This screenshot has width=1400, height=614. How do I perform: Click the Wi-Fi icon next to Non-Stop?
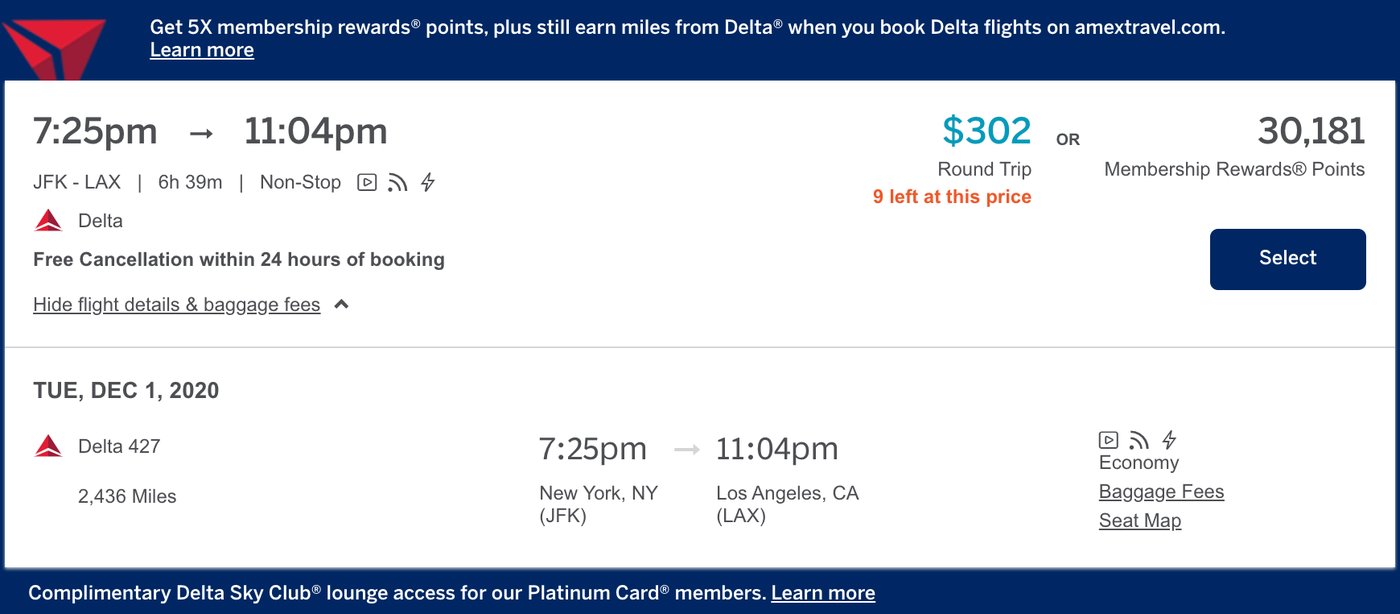coord(397,182)
